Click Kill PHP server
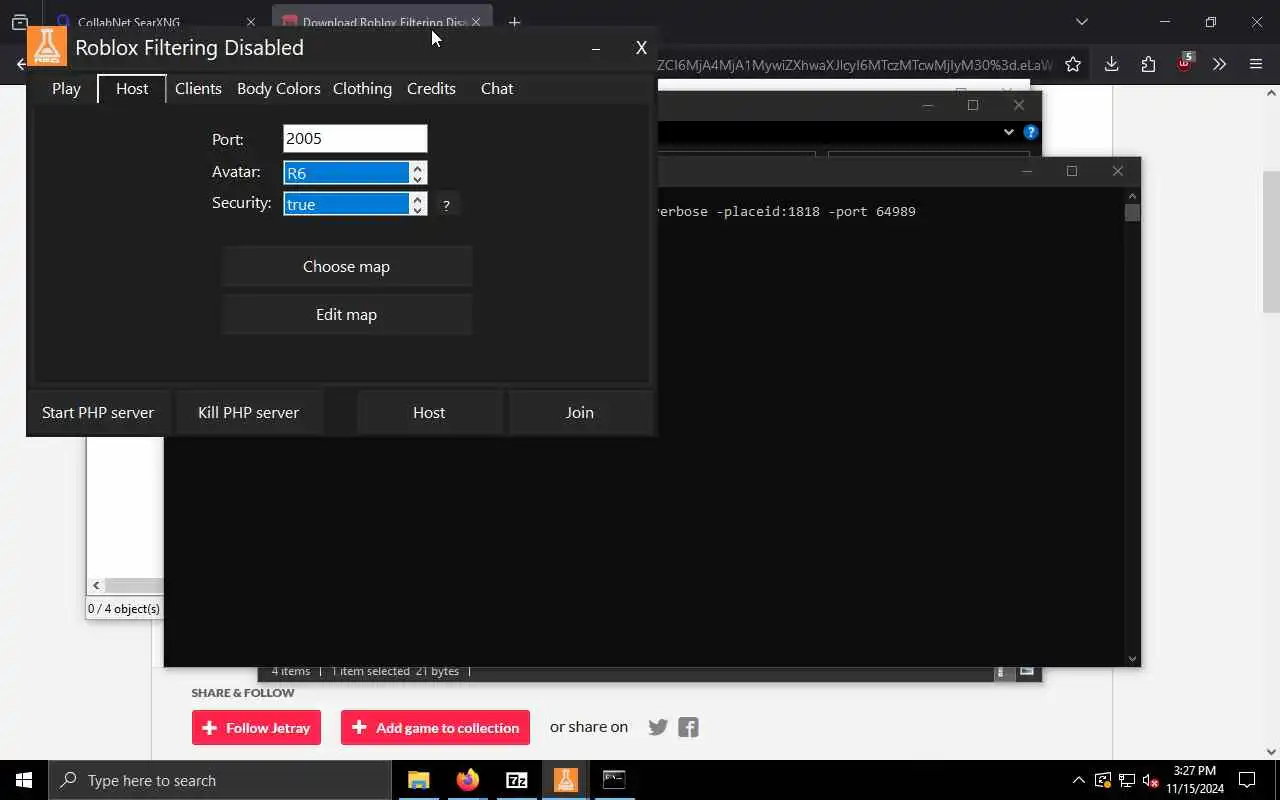1280x800 pixels. 248,412
